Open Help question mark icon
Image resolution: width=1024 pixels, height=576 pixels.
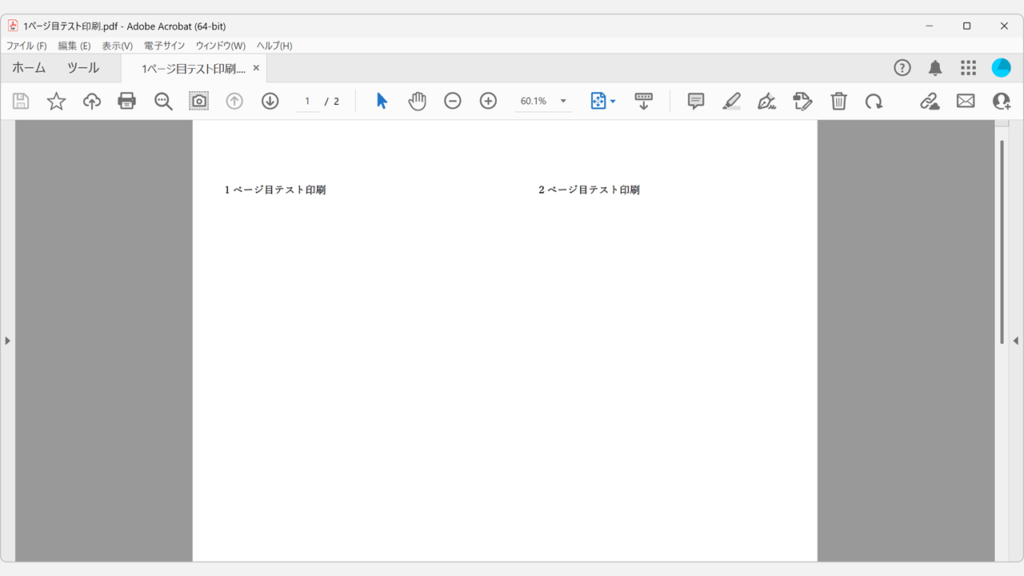[x=902, y=68]
